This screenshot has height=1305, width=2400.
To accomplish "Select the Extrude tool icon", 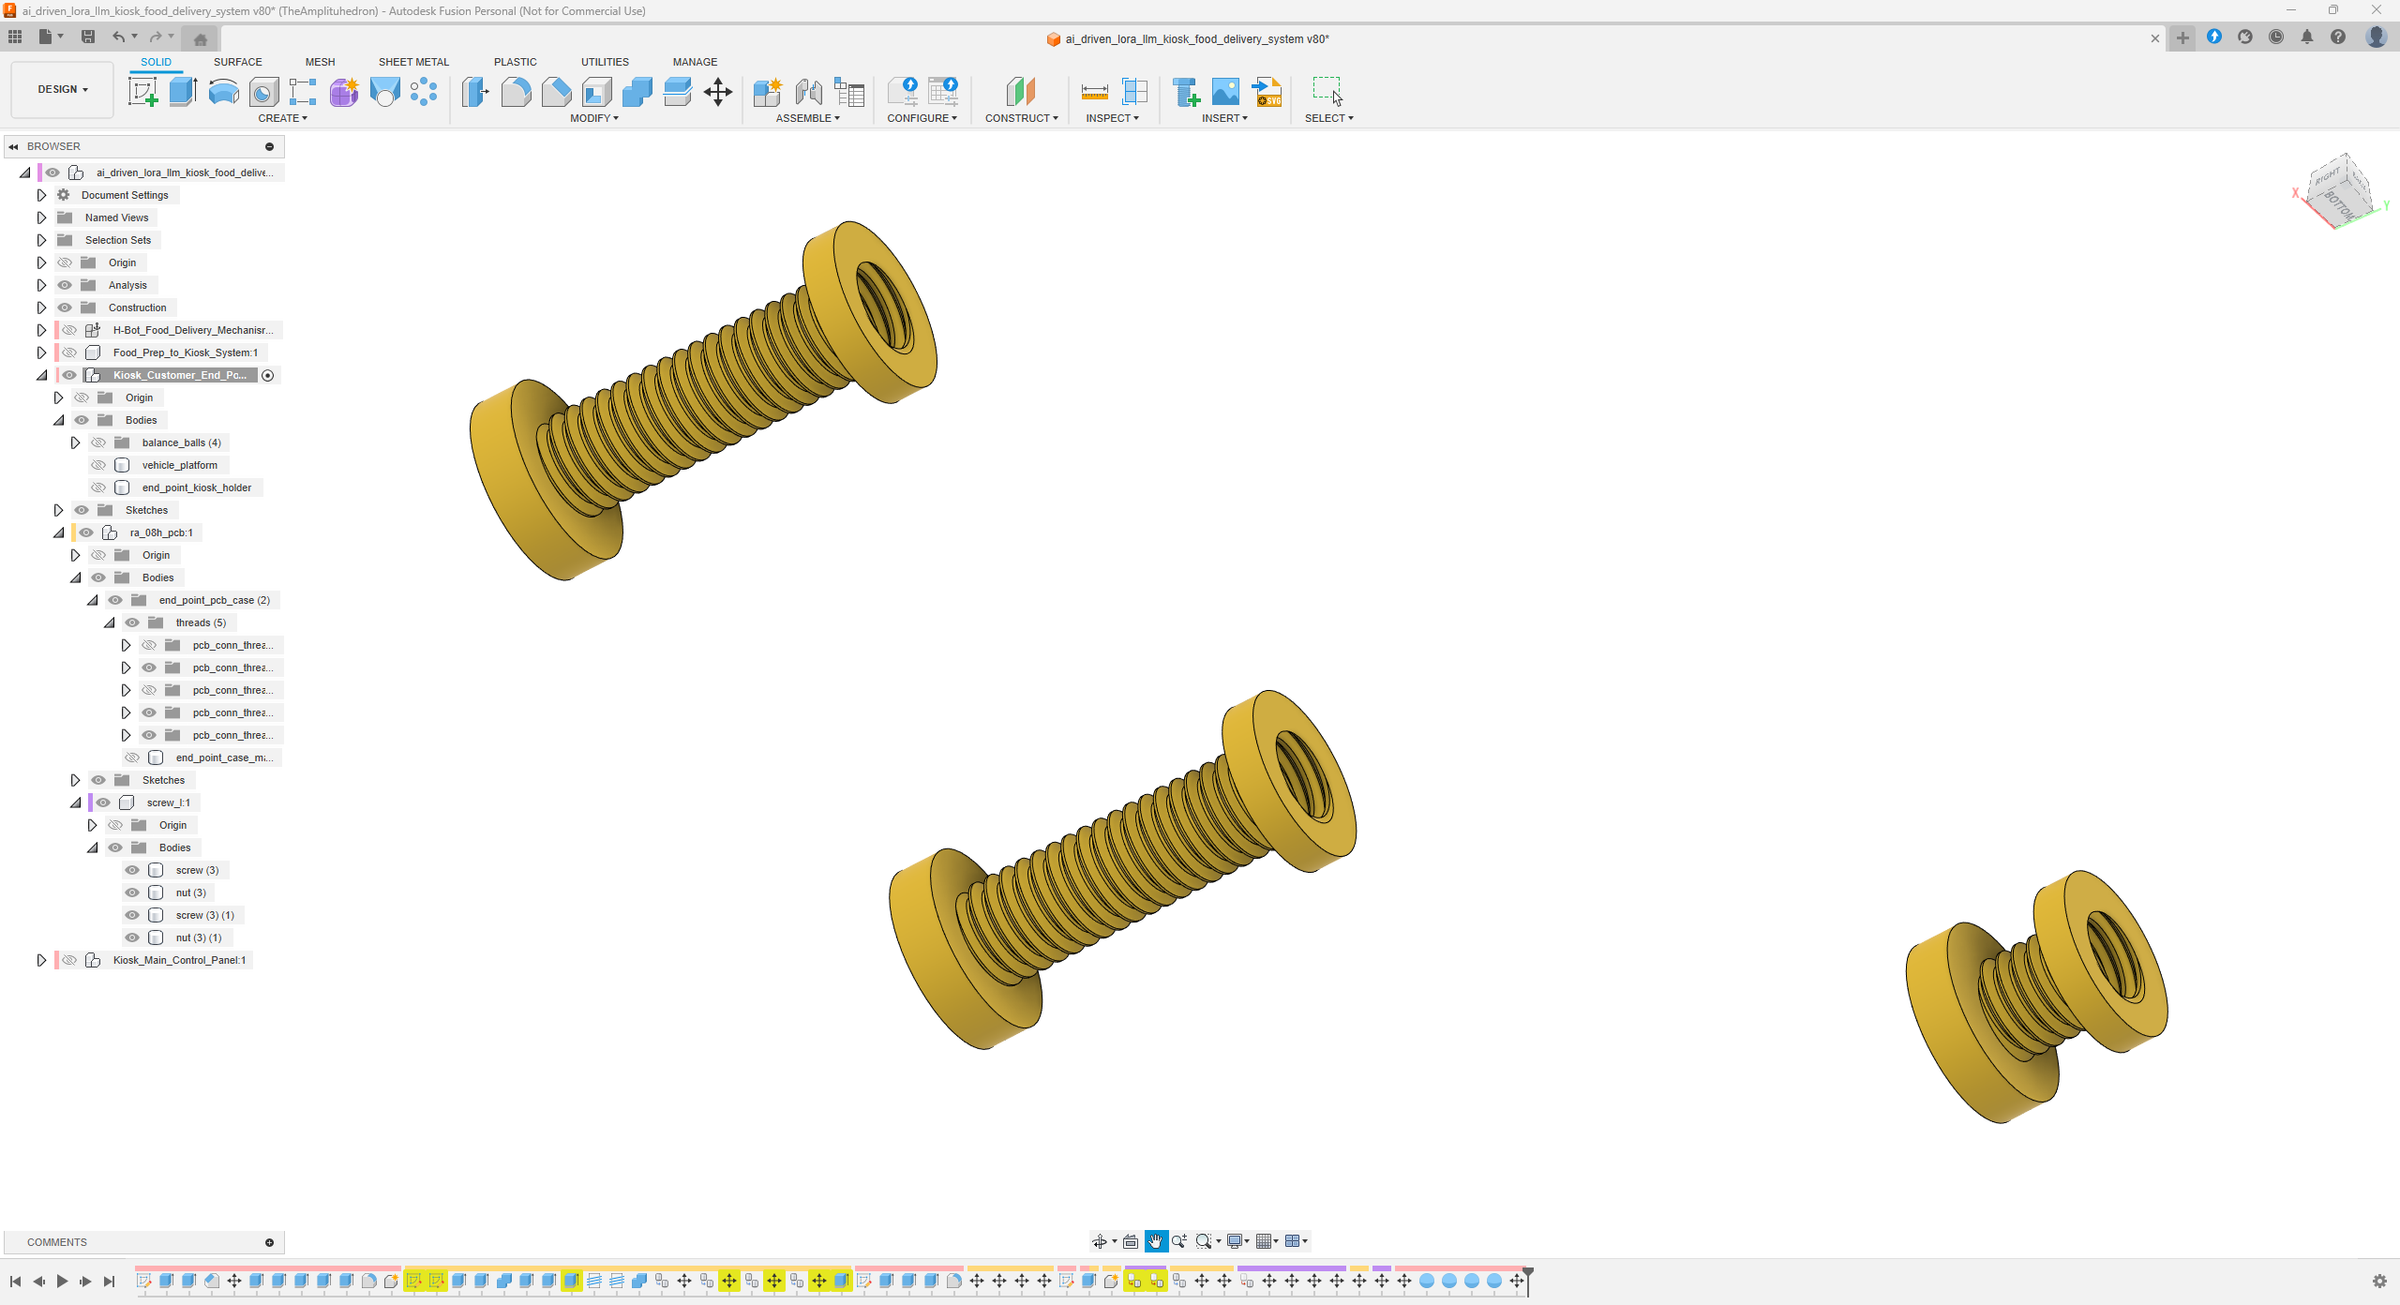I will click(x=183, y=92).
